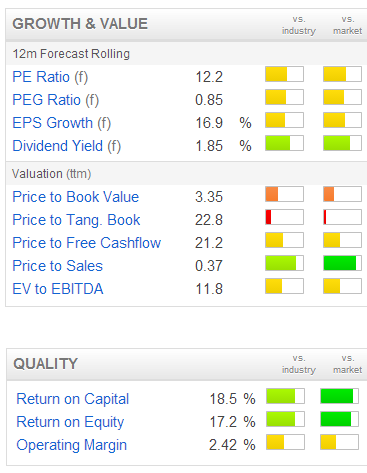Click the EPS Growth (f) link

tap(62, 123)
